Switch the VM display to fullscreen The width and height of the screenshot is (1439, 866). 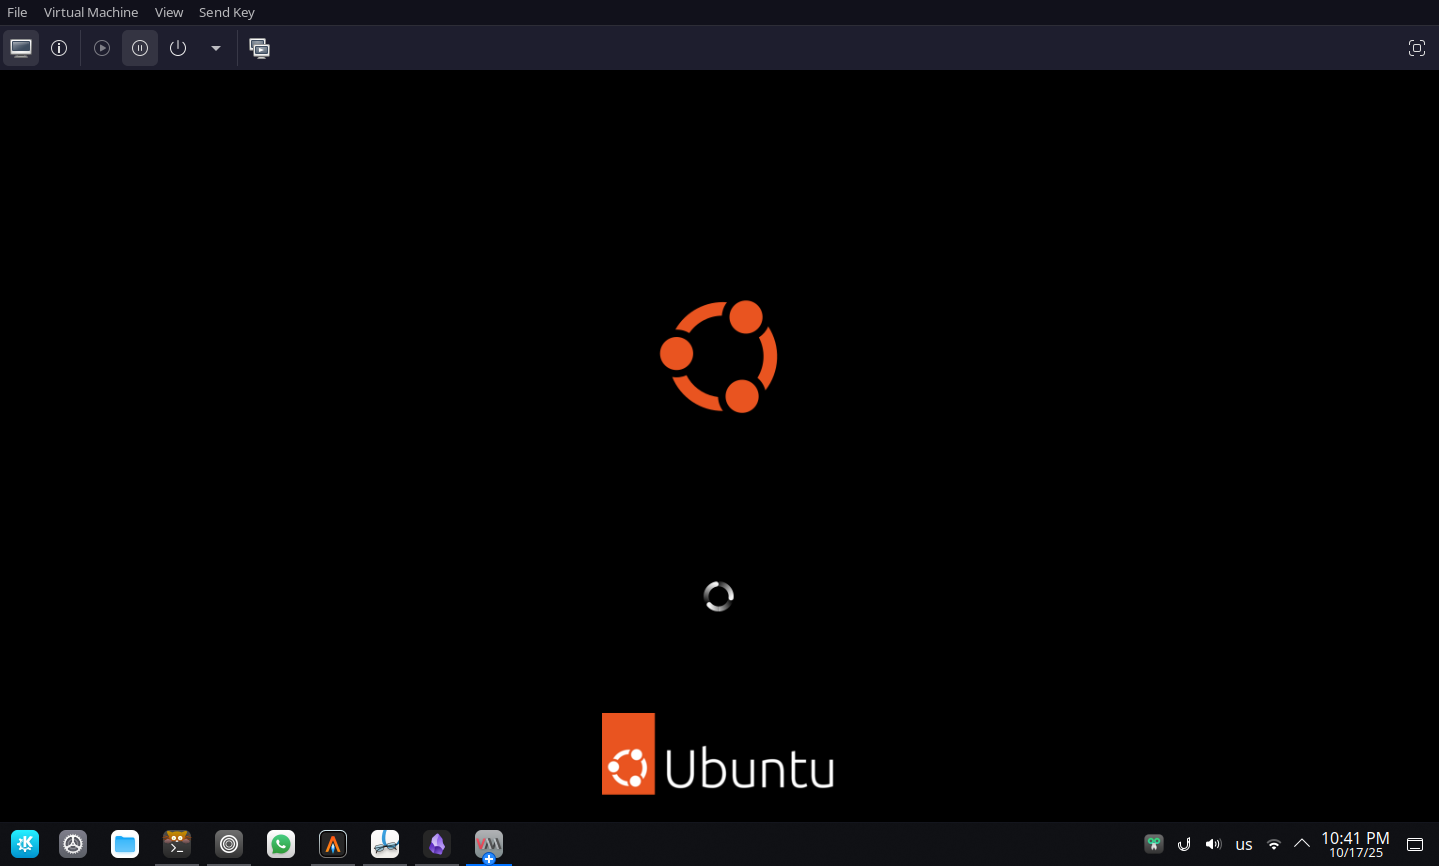coord(1416,48)
